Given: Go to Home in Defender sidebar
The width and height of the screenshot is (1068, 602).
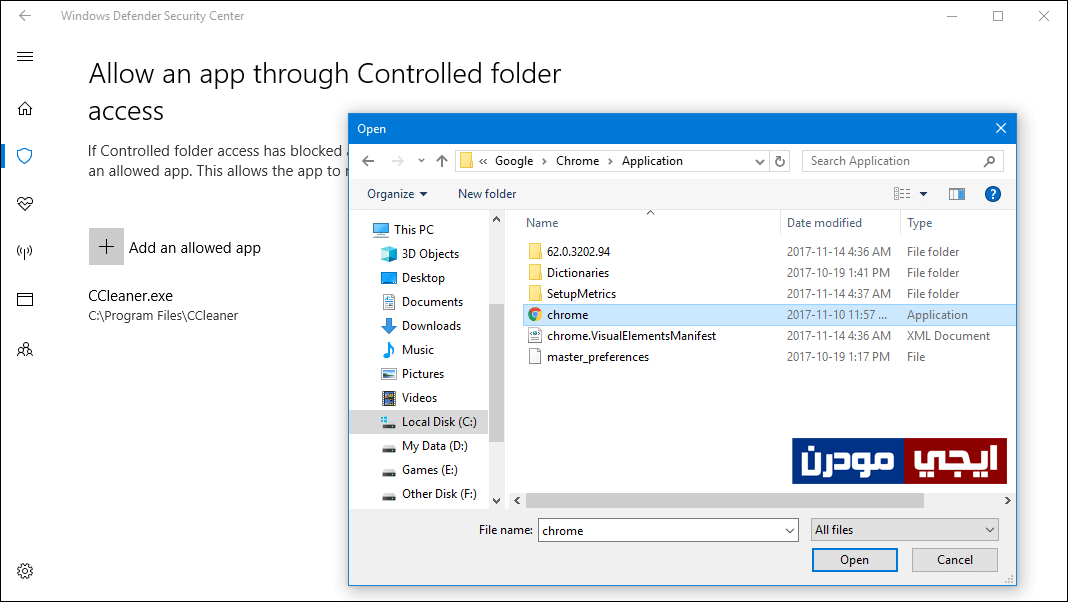Looking at the screenshot, I should tap(25, 108).
